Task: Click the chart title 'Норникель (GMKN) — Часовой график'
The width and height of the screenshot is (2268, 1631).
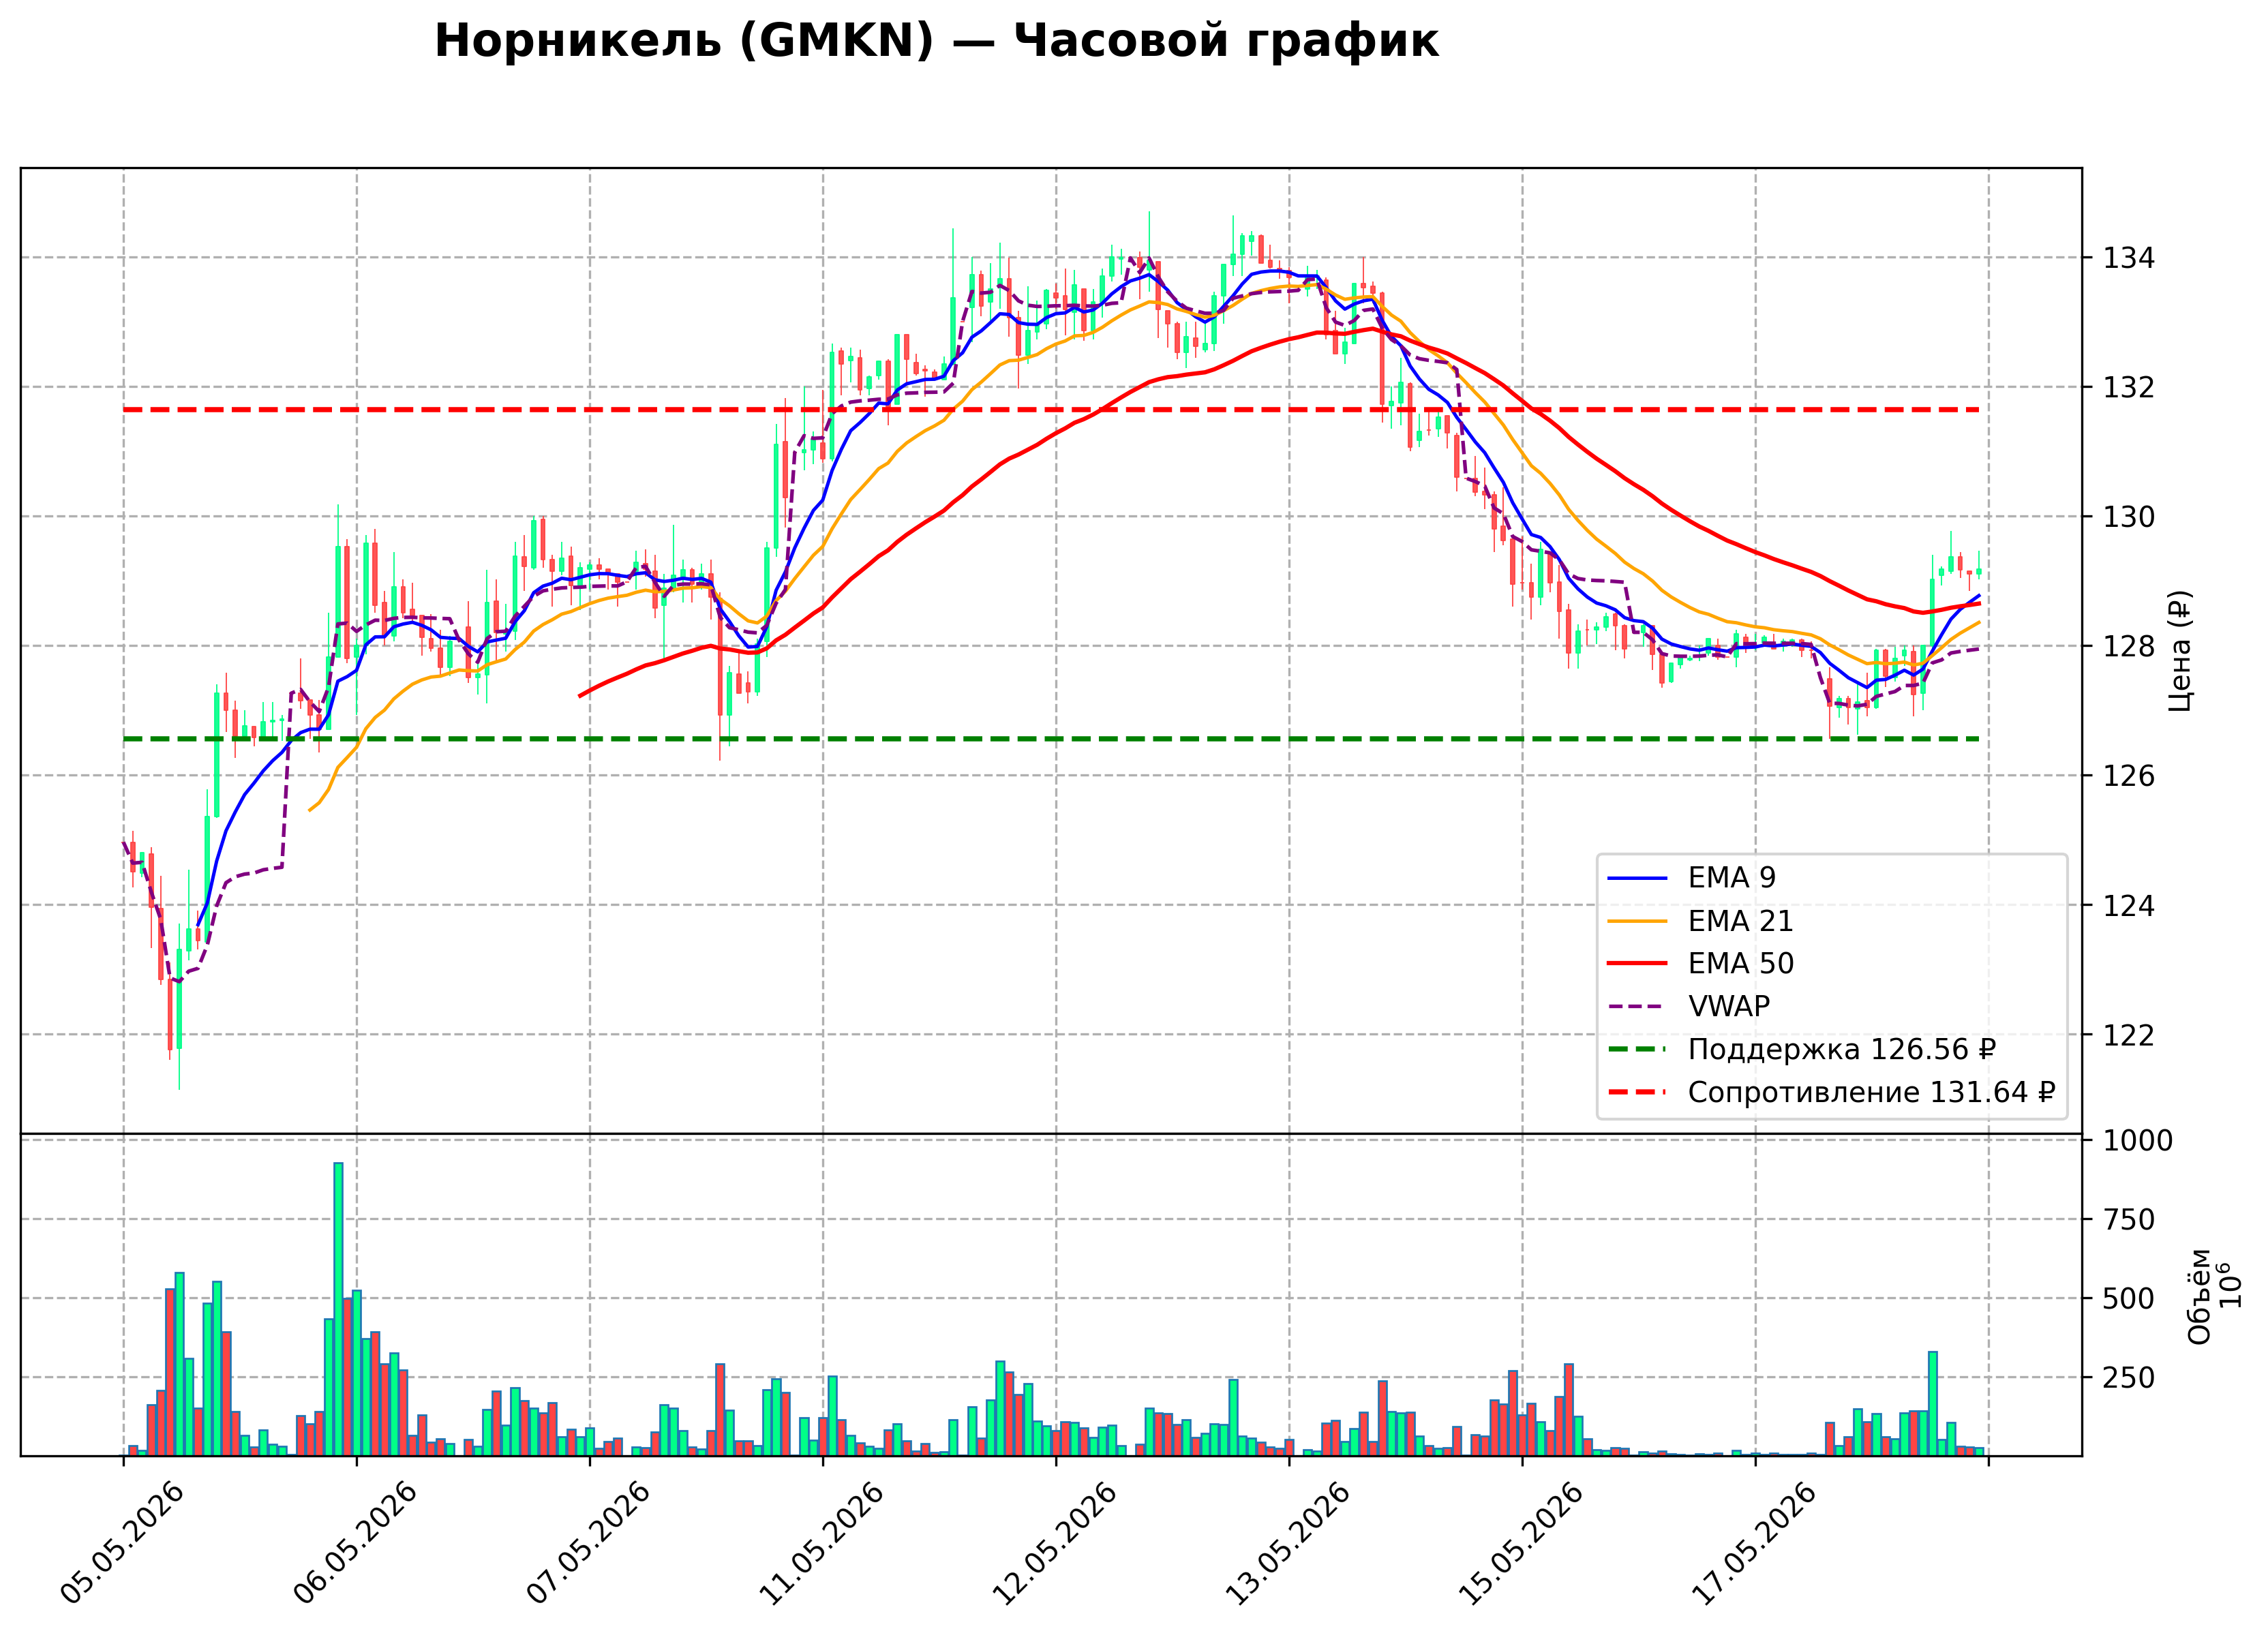Action: point(936,42)
